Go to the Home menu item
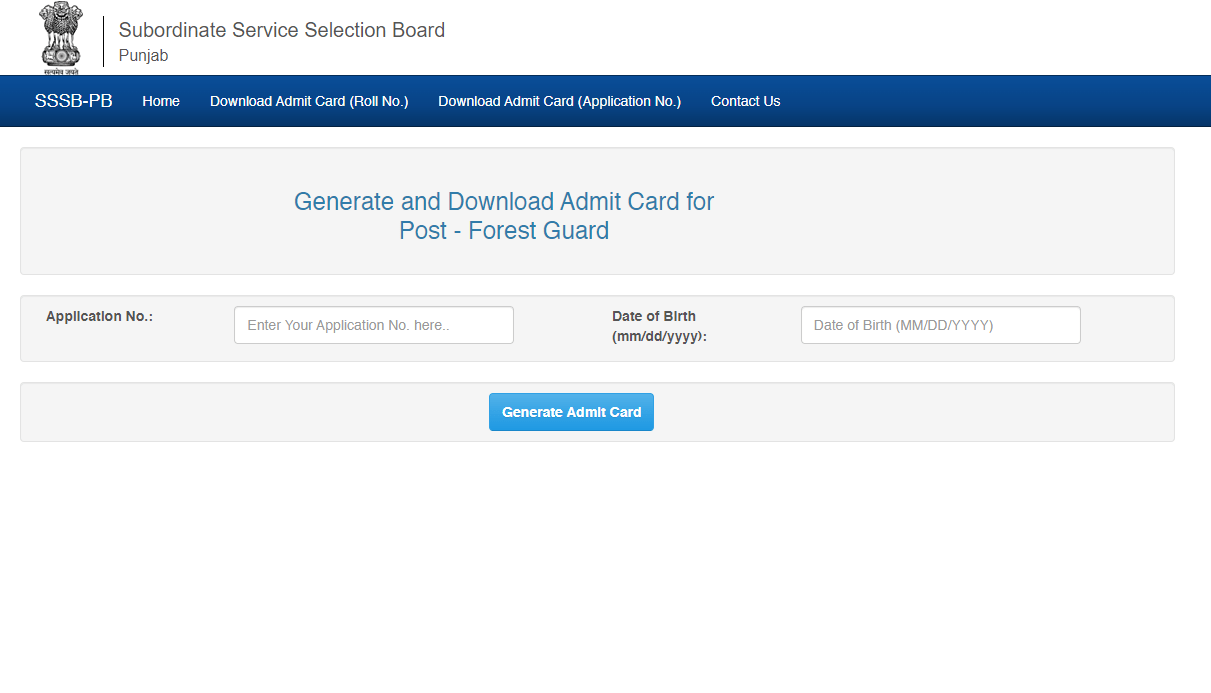Screen dimensions: 1211x693 click(161, 101)
